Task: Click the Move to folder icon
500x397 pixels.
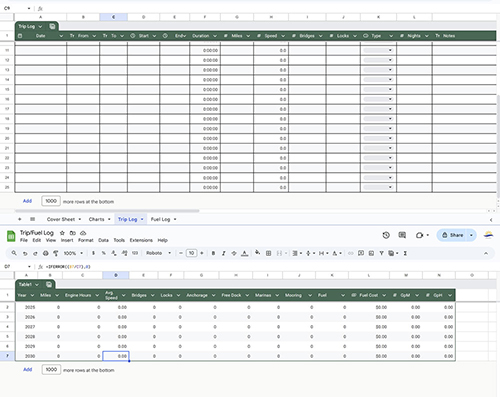Action: [73, 233]
